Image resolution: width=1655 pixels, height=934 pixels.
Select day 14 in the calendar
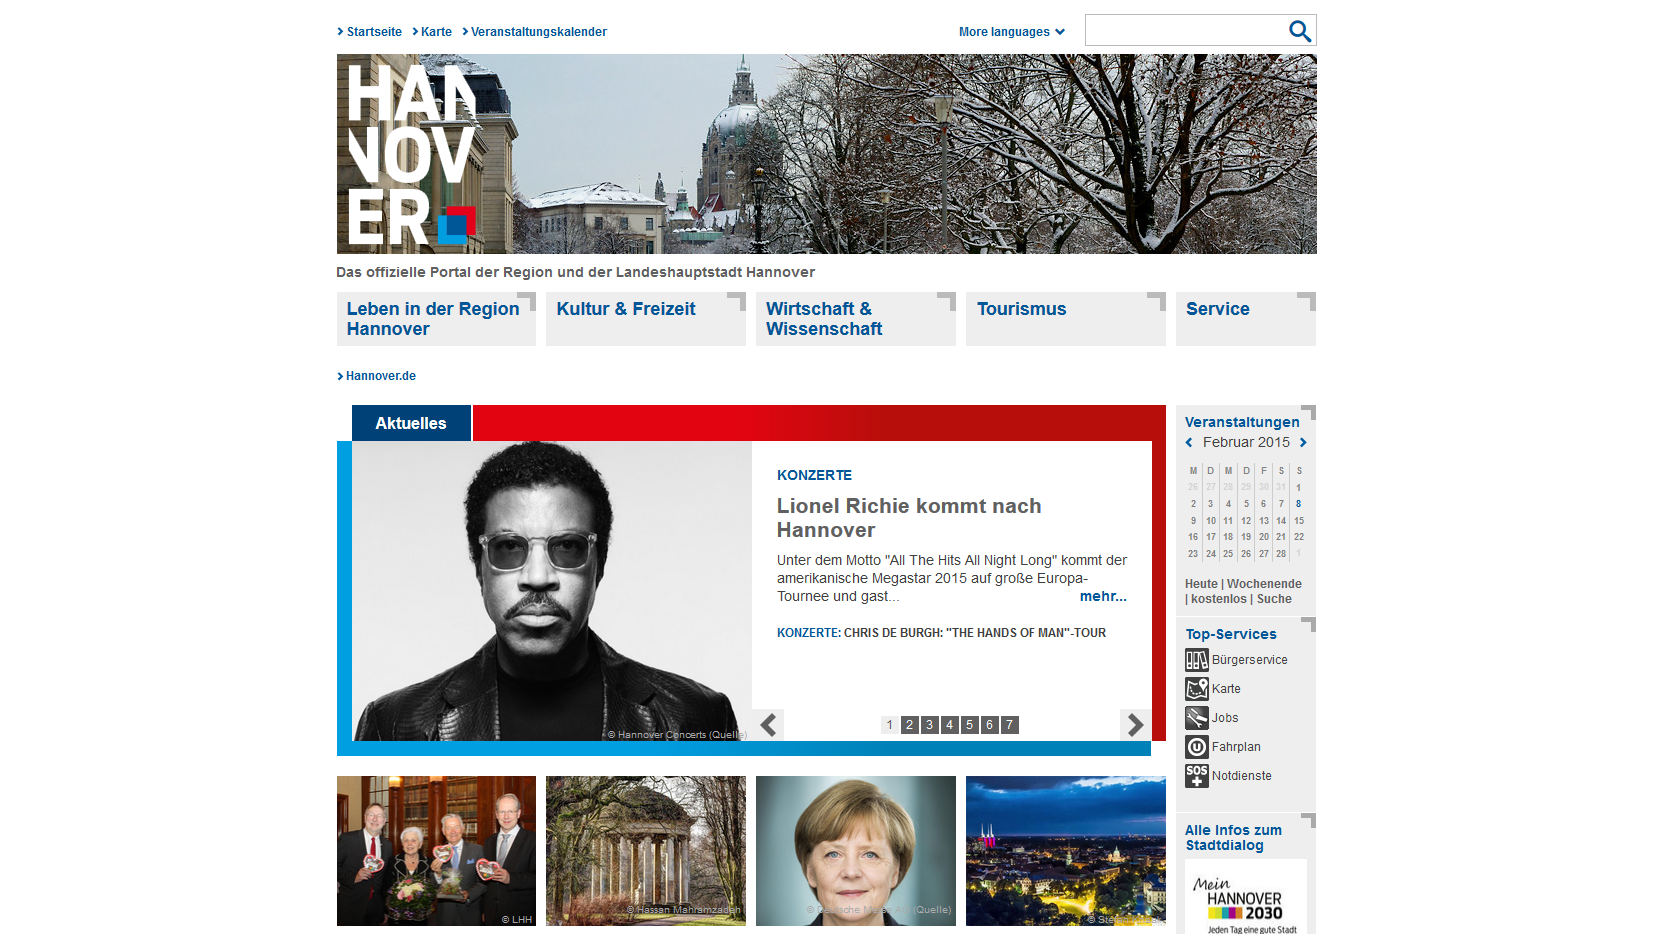point(1281,521)
